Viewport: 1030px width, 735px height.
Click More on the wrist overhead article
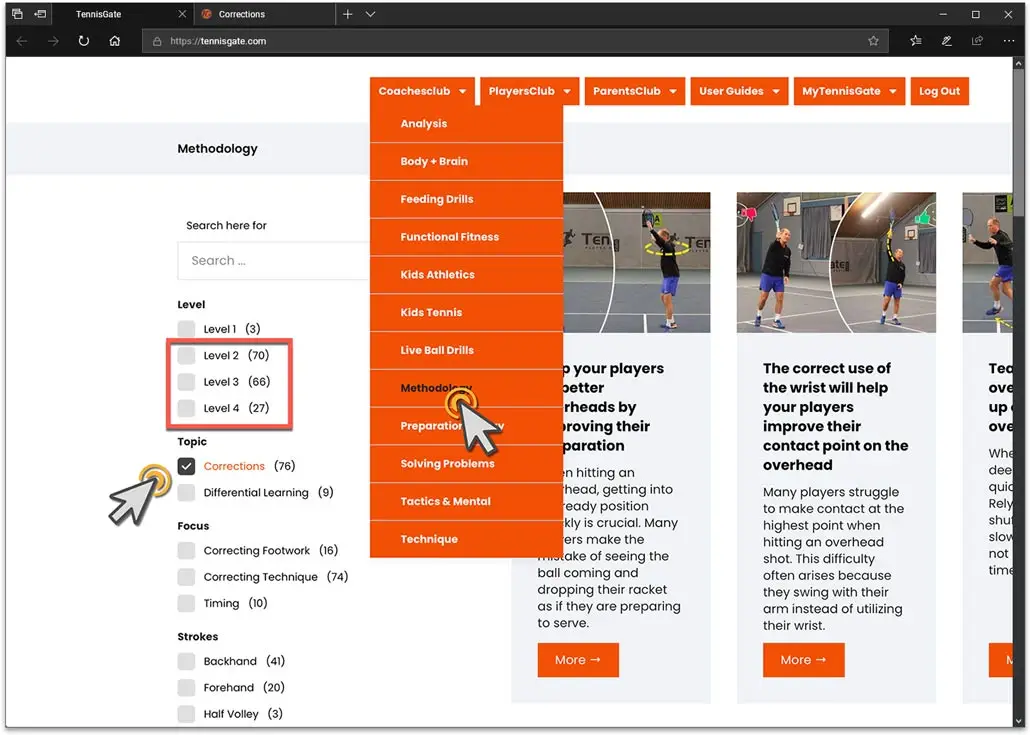coord(803,660)
